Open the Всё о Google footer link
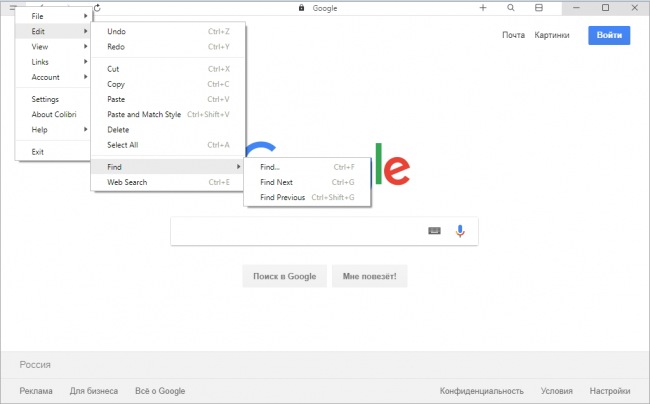The height and width of the screenshot is (404, 650). click(x=160, y=391)
